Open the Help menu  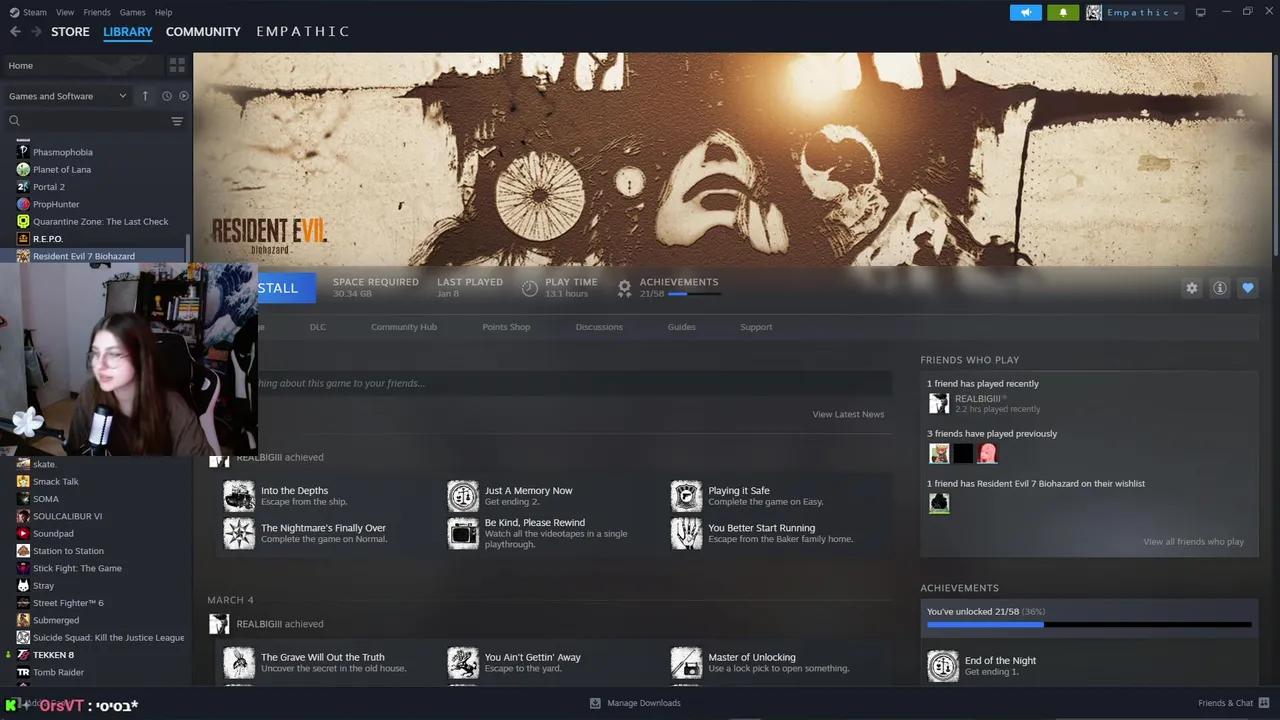click(164, 12)
